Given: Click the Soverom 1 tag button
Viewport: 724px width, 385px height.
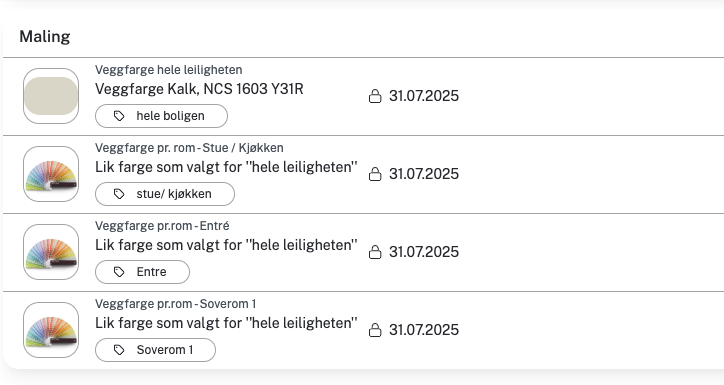Looking at the screenshot, I should pyautogui.click(x=155, y=350).
